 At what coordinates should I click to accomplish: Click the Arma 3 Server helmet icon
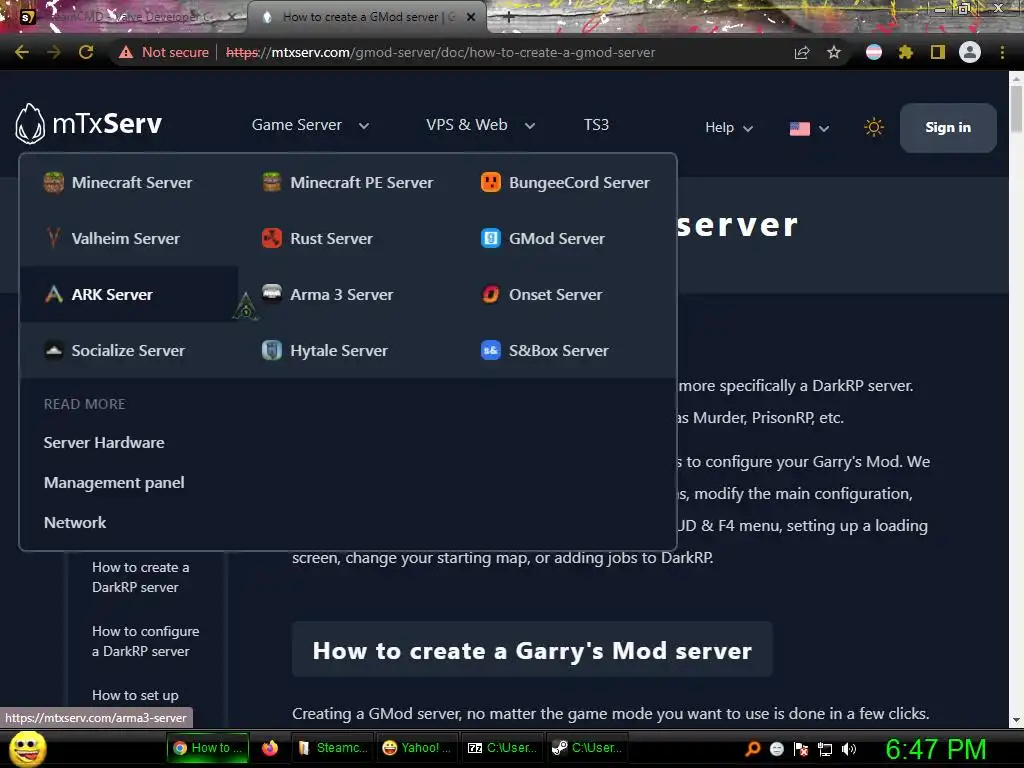[272, 293]
